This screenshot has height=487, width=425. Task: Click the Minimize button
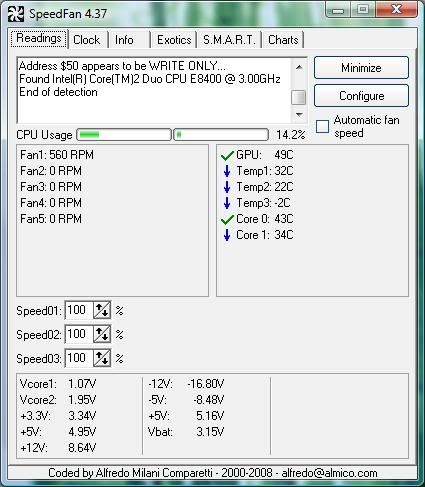coord(361,68)
